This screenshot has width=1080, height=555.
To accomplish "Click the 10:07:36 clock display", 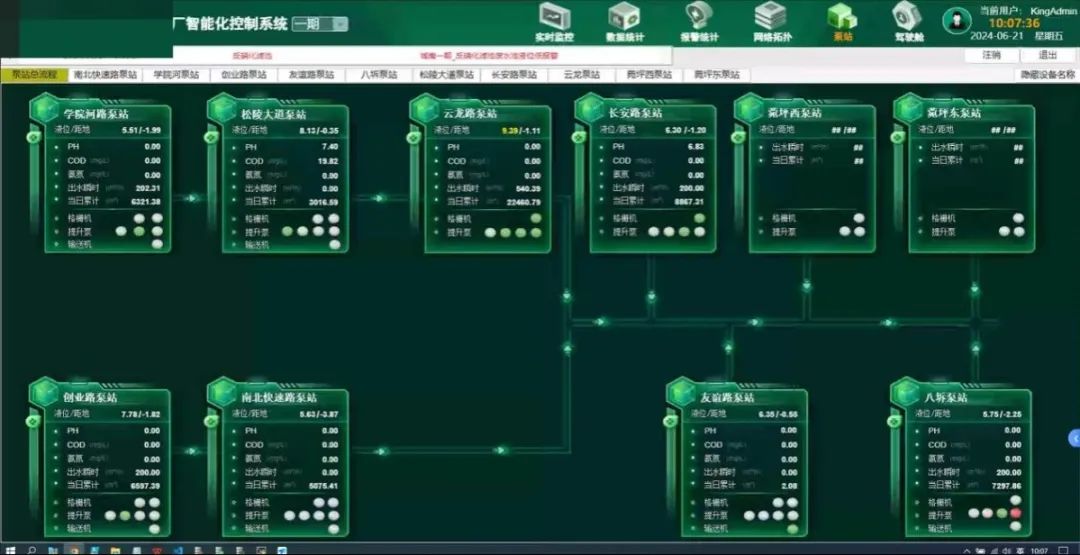I will pos(1015,23).
